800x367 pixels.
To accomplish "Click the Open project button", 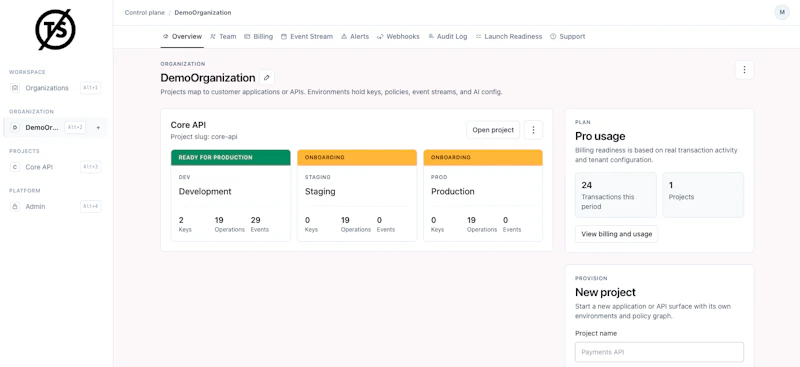I will (x=493, y=130).
